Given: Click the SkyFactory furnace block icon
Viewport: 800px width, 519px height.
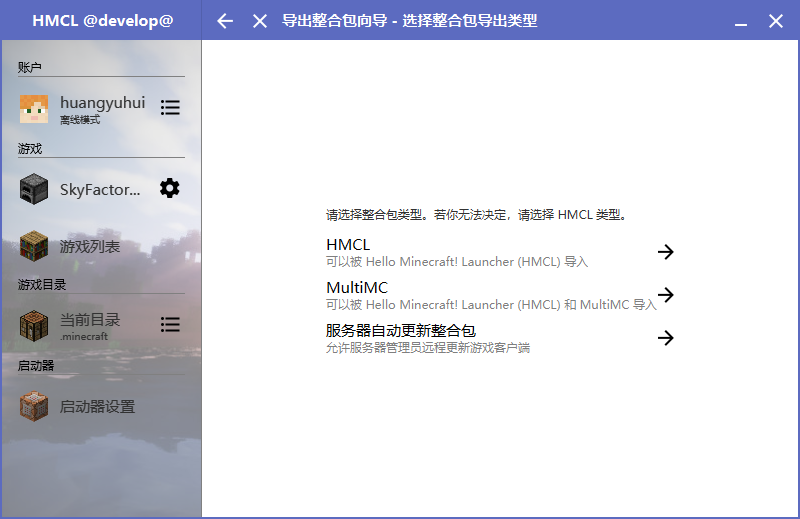Looking at the screenshot, I should coord(34,189).
